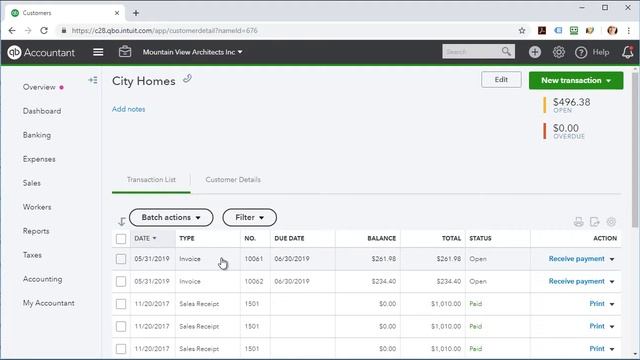
Task: Close the Customers browser tab
Action: (117, 13)
